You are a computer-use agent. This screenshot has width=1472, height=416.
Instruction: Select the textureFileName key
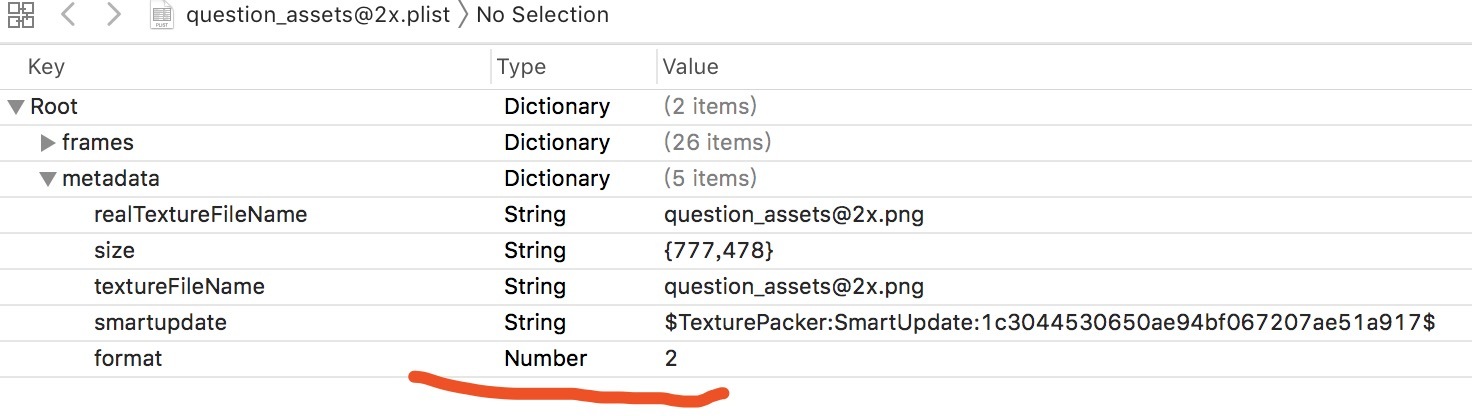point(179,287)
